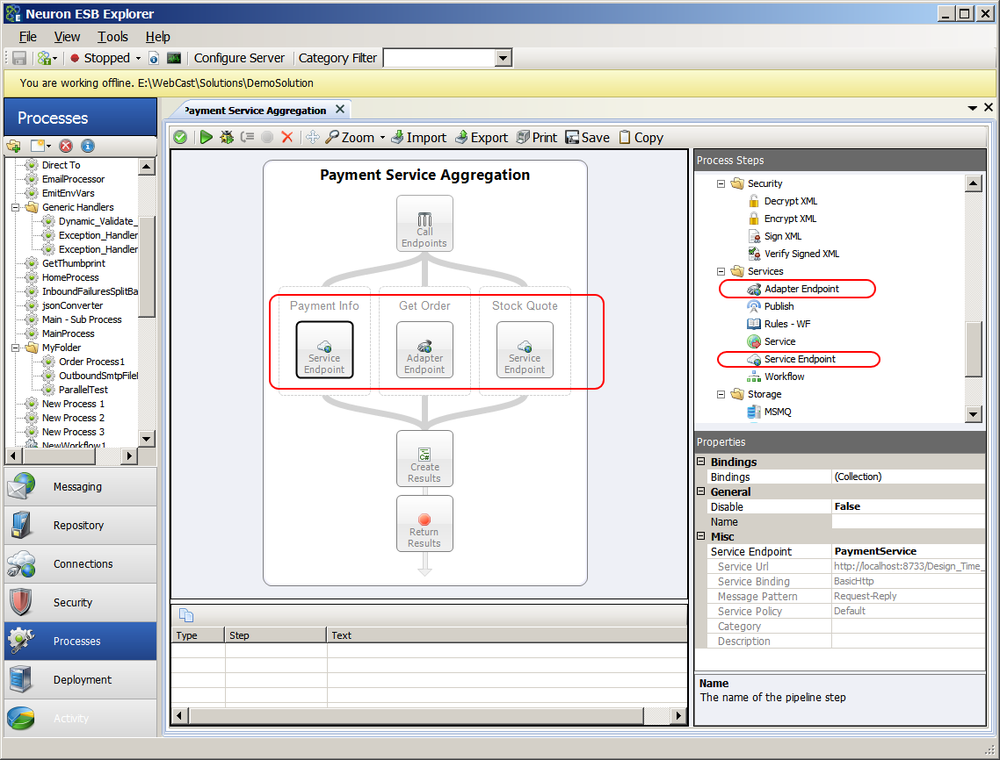Click Export in the designer toolbar
This screenshot has width=1000, height=760.
pos(481,137)
